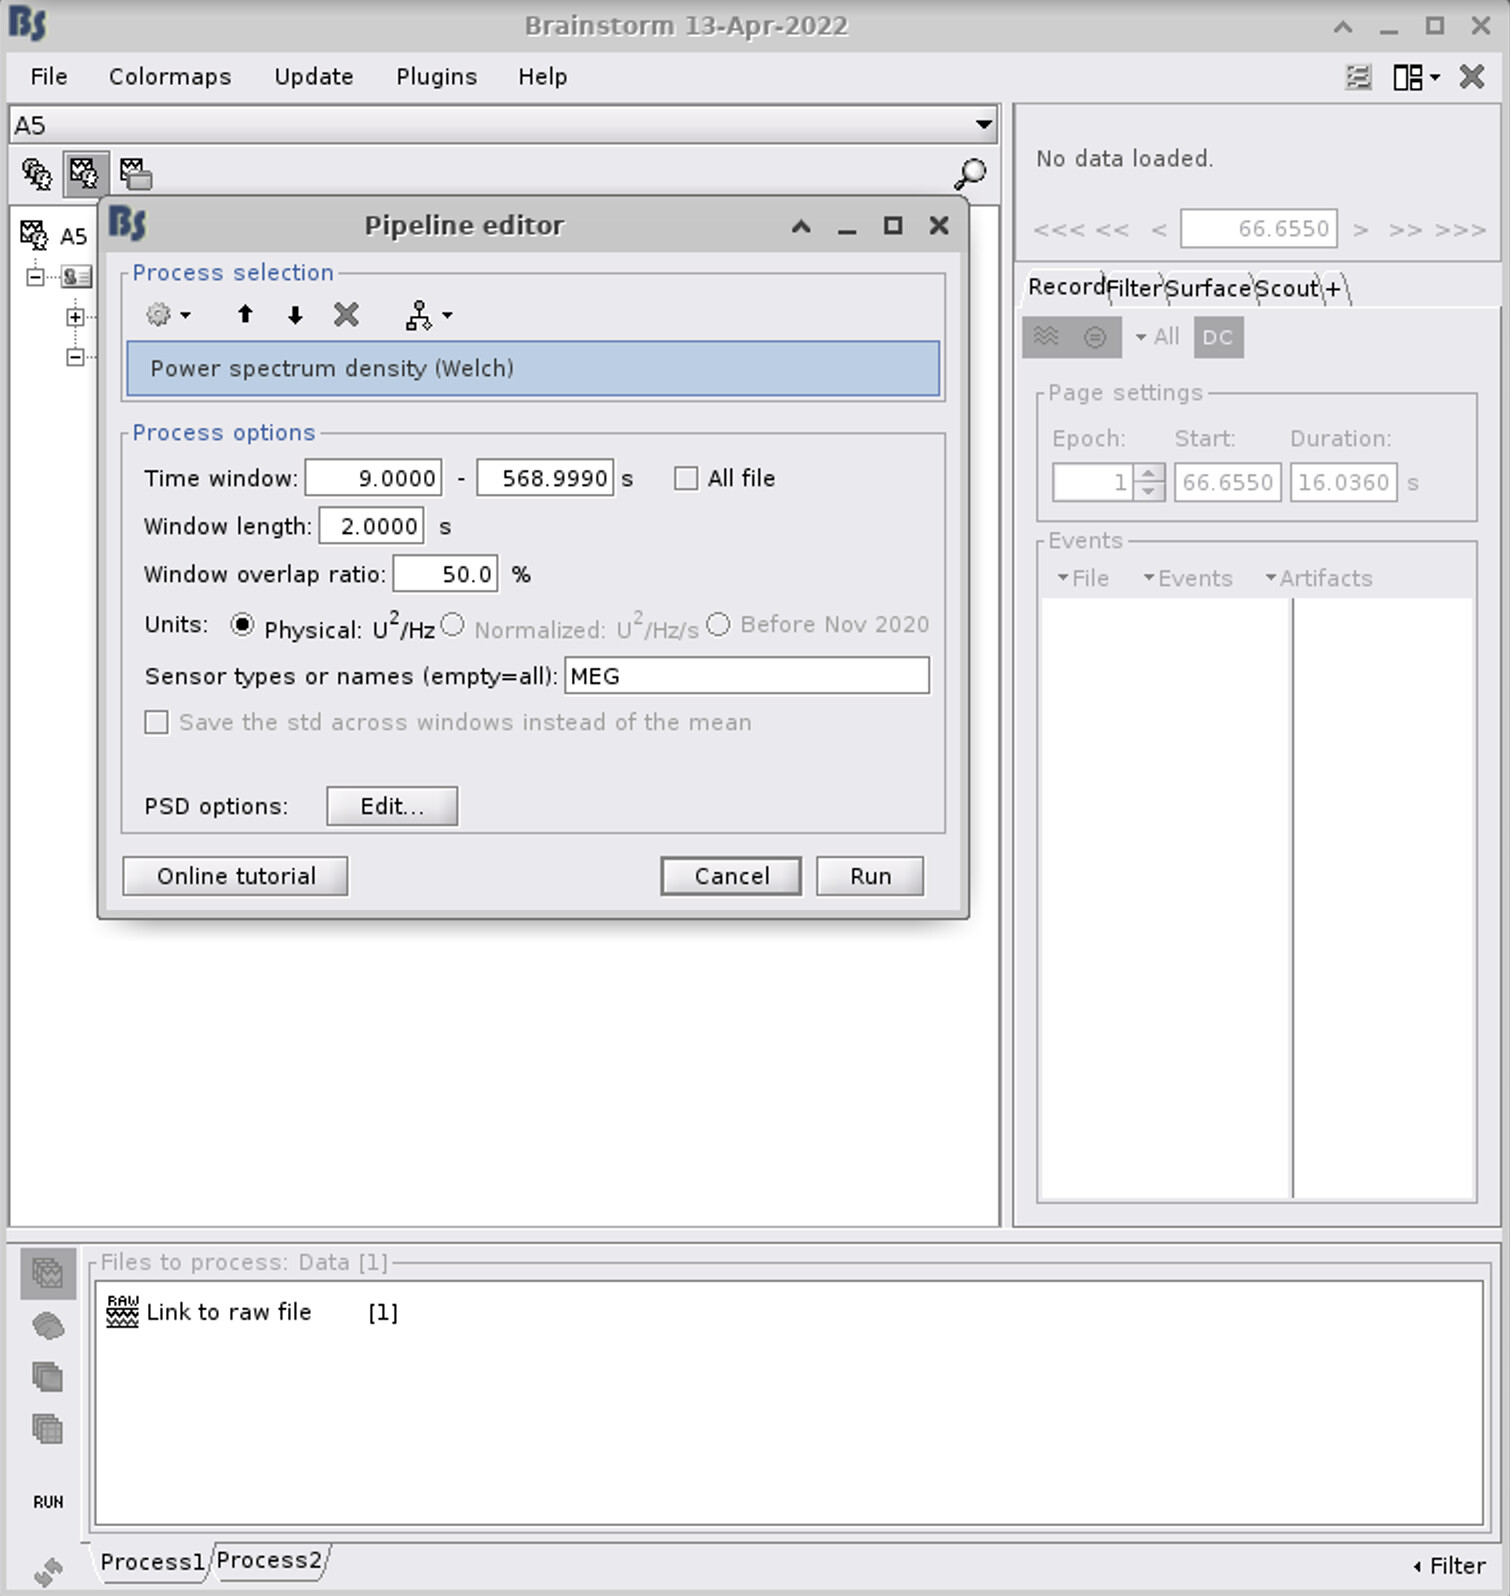Check Save the std across windows option
Screen dimensions: 1510x1596
pos(157,722)
